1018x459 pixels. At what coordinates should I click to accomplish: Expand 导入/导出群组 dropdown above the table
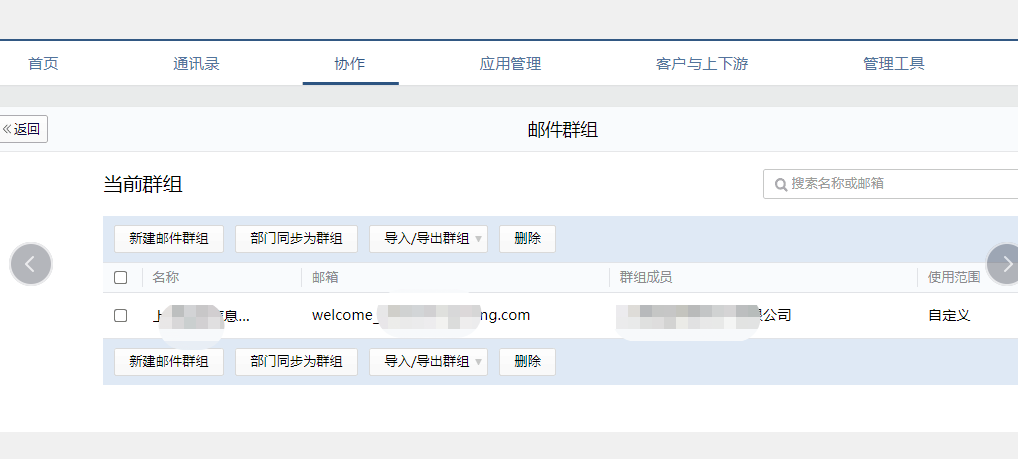coord(428,239)
